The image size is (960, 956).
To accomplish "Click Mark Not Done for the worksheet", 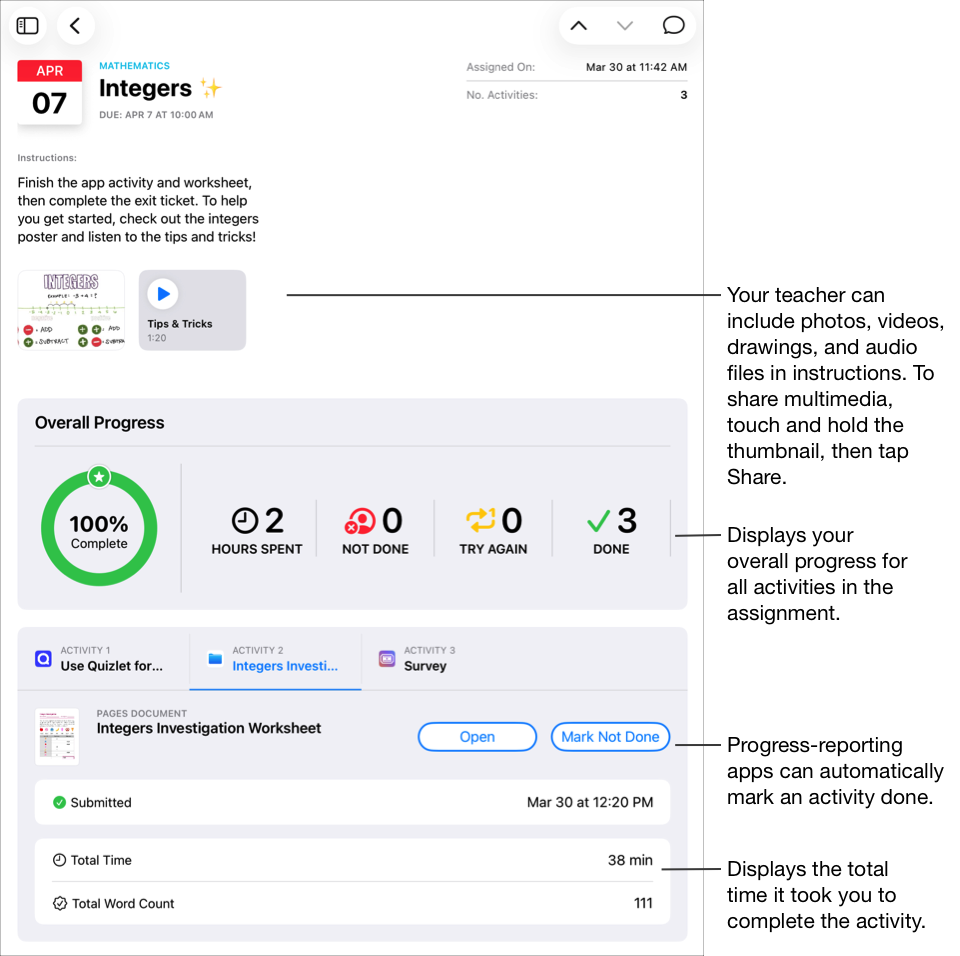I will tap(610, 736).
